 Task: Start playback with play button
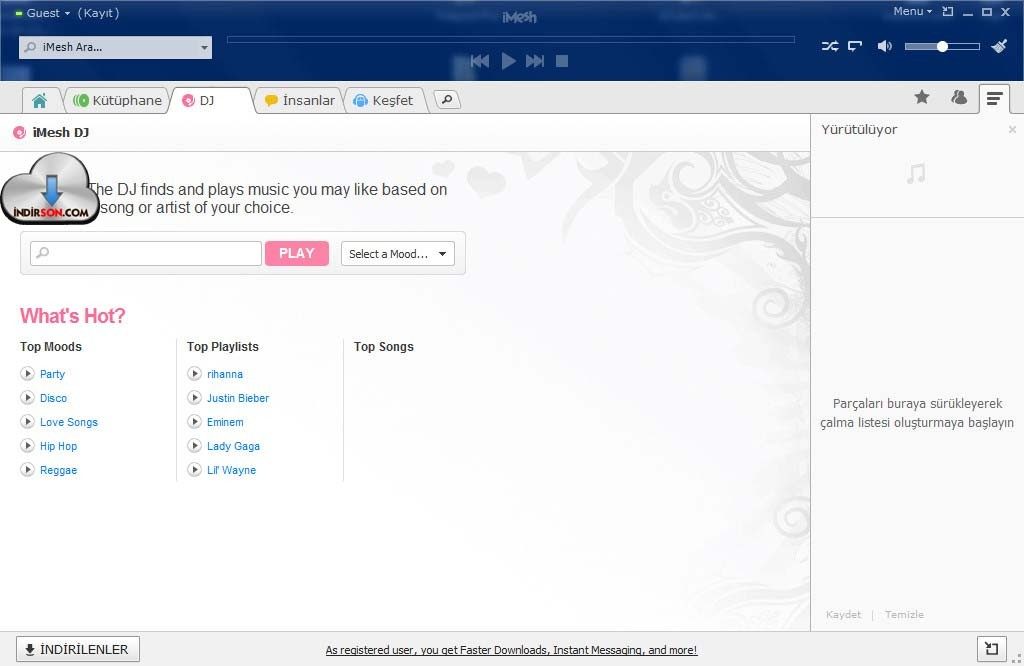pyautogui.click(x=508, y=61)
